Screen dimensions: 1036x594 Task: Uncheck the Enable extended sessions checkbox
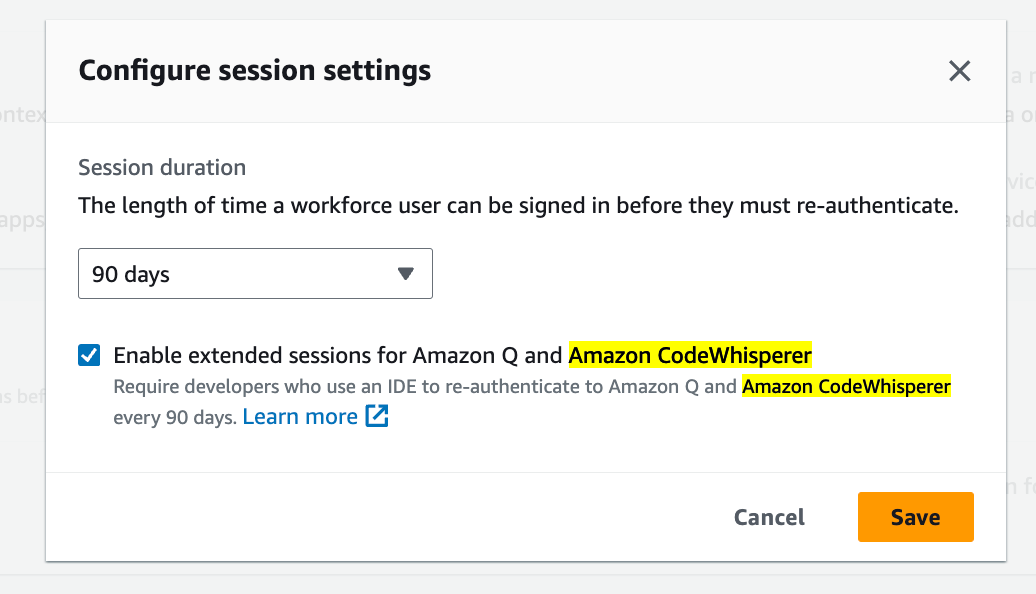89,355
